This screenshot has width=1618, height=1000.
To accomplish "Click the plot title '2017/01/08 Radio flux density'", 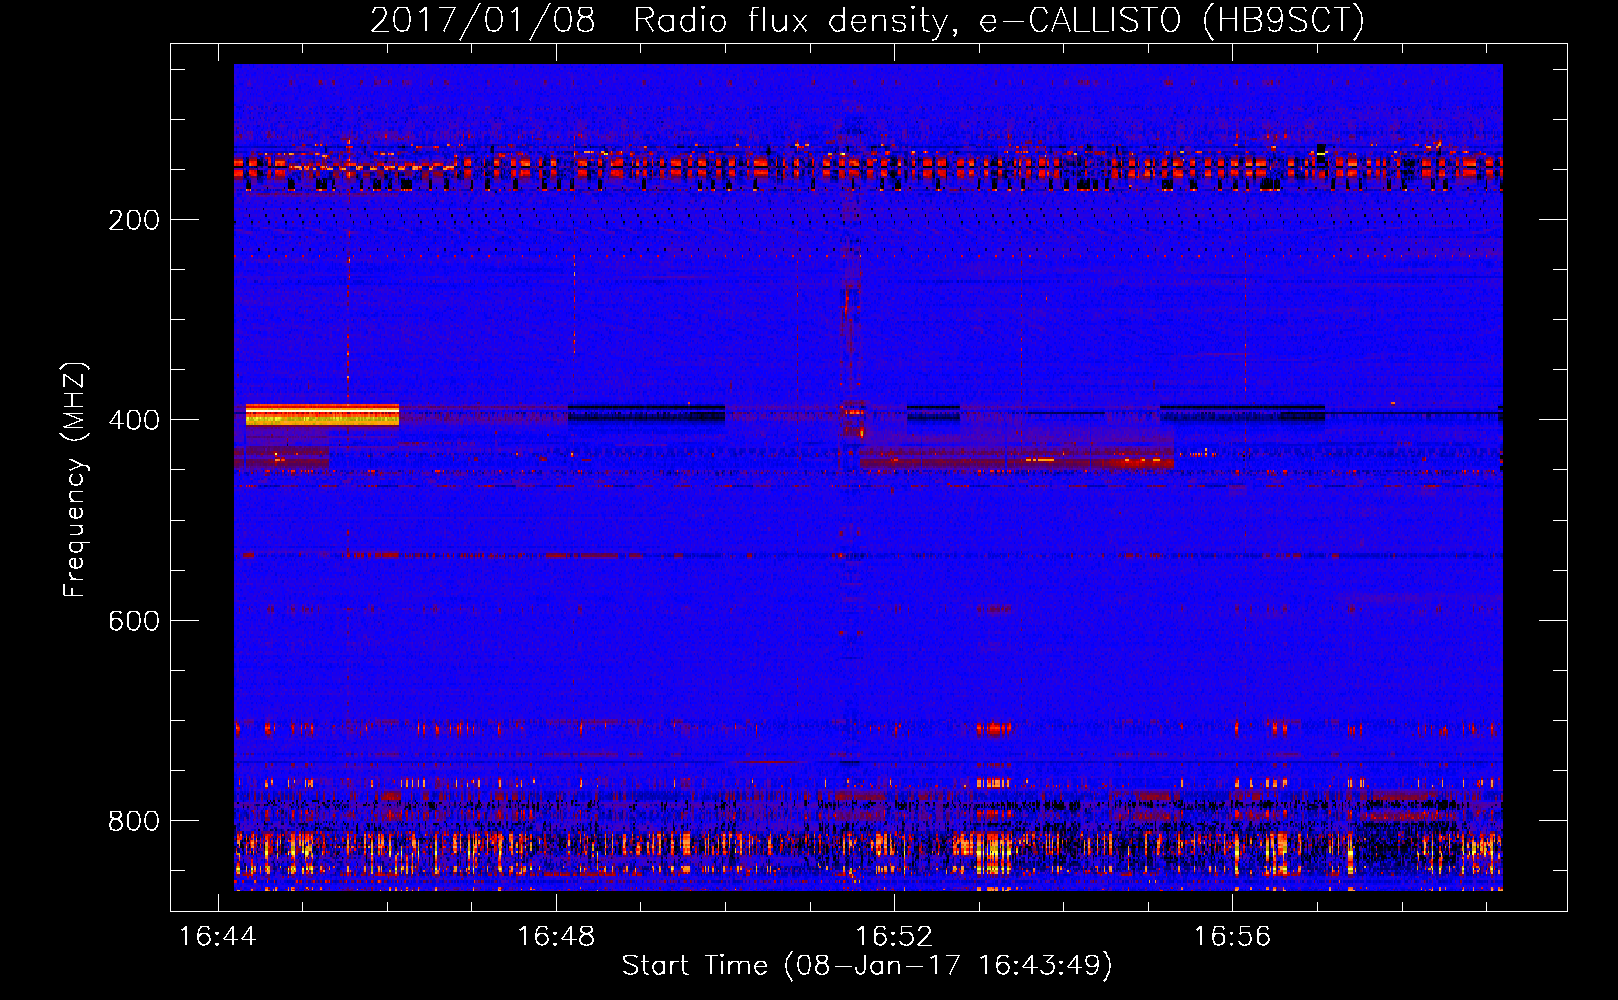I will click(x=867, y=20).
